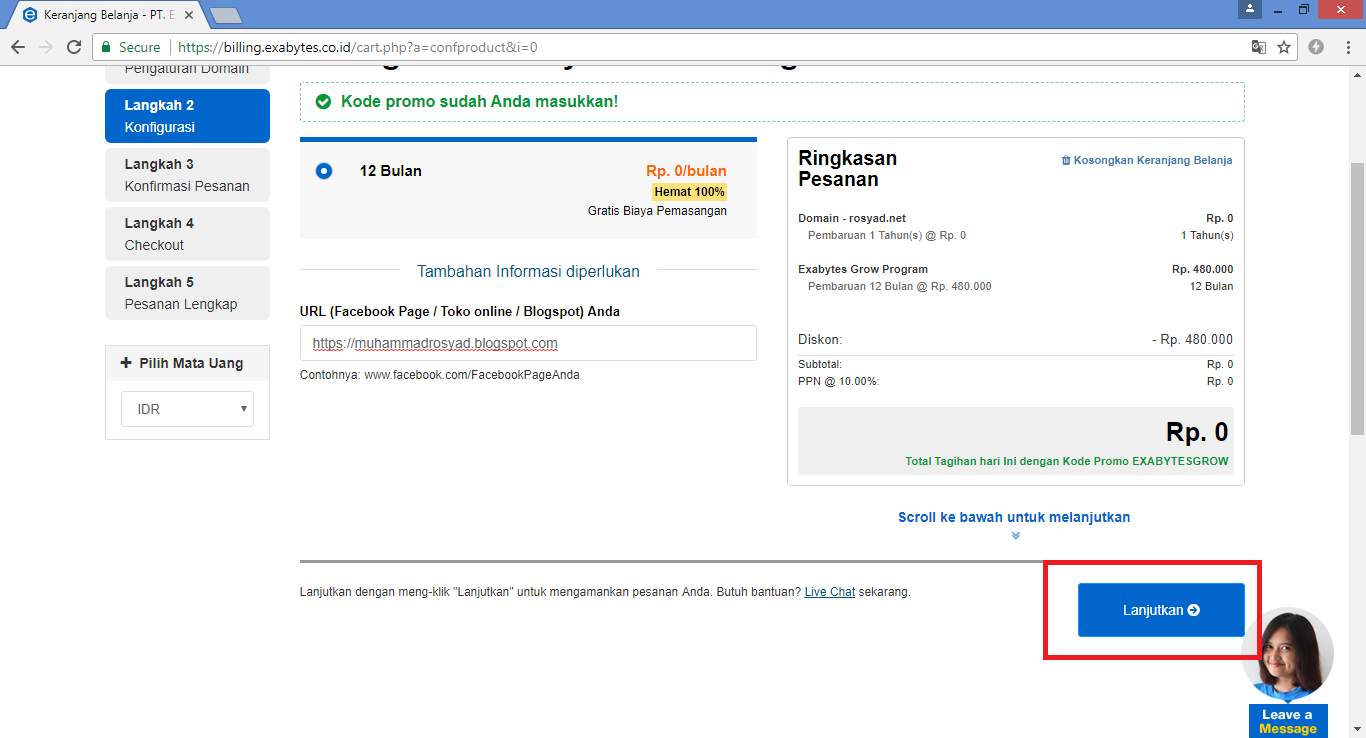Go to the Pengaturan Domain step
The image size is (1366, 738).
(187, 75)
